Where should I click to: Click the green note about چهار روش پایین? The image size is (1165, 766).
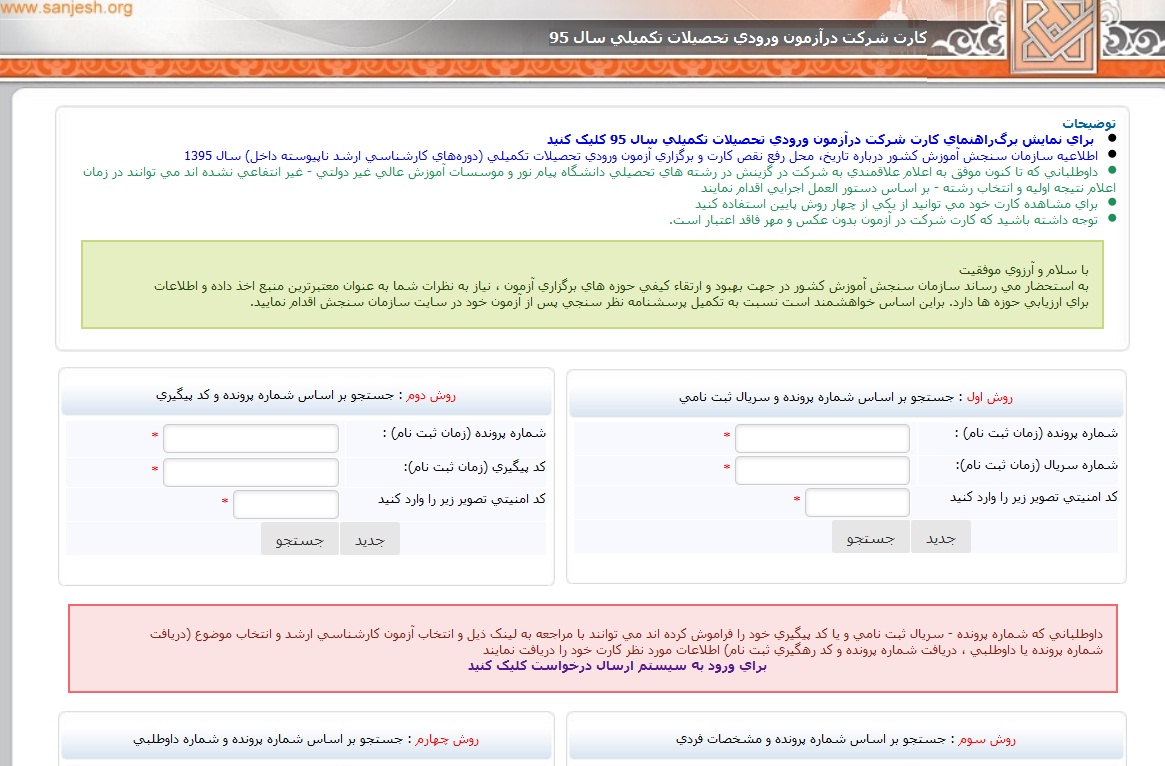point(896,204)
